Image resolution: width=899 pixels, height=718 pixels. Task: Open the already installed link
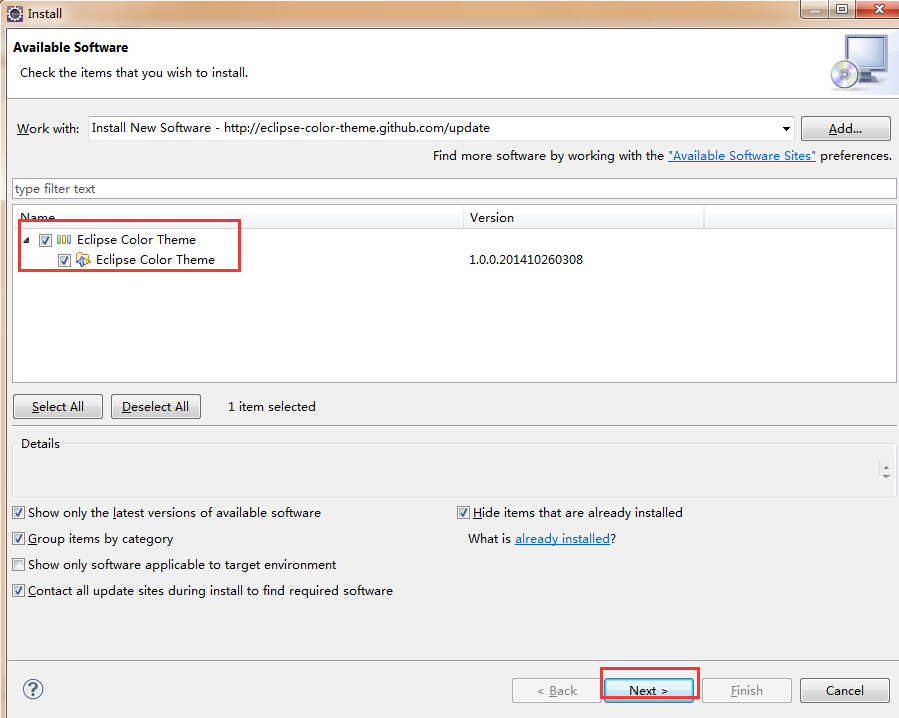click(x=562, y=538)
